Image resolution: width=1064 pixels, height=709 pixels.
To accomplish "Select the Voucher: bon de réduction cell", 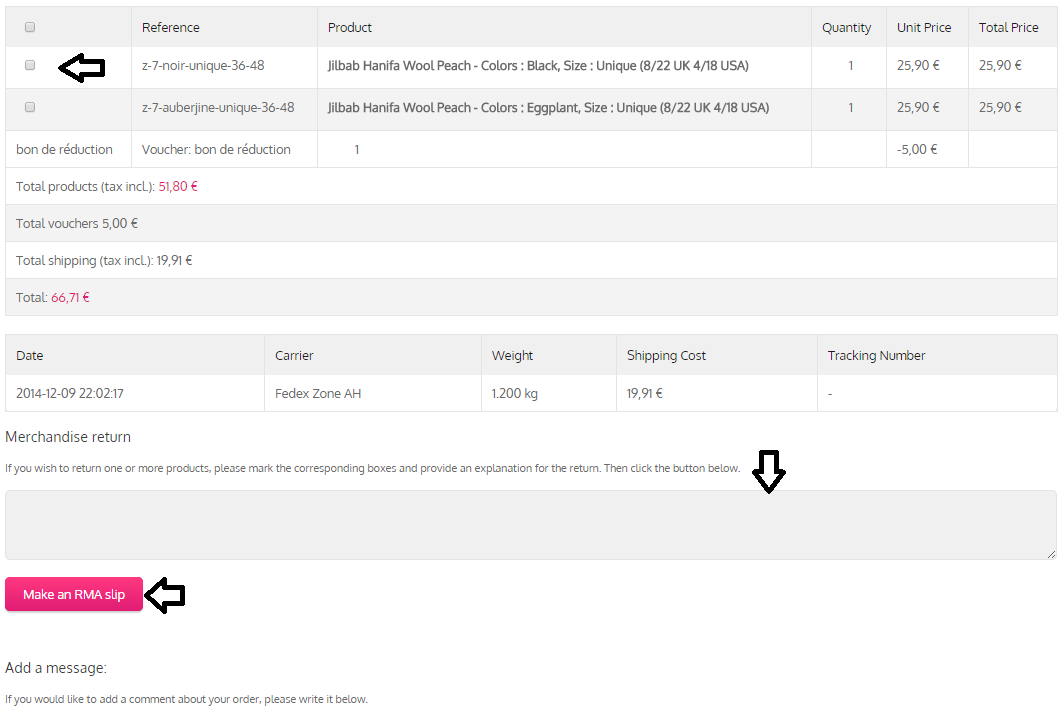I will click(216, 150).
